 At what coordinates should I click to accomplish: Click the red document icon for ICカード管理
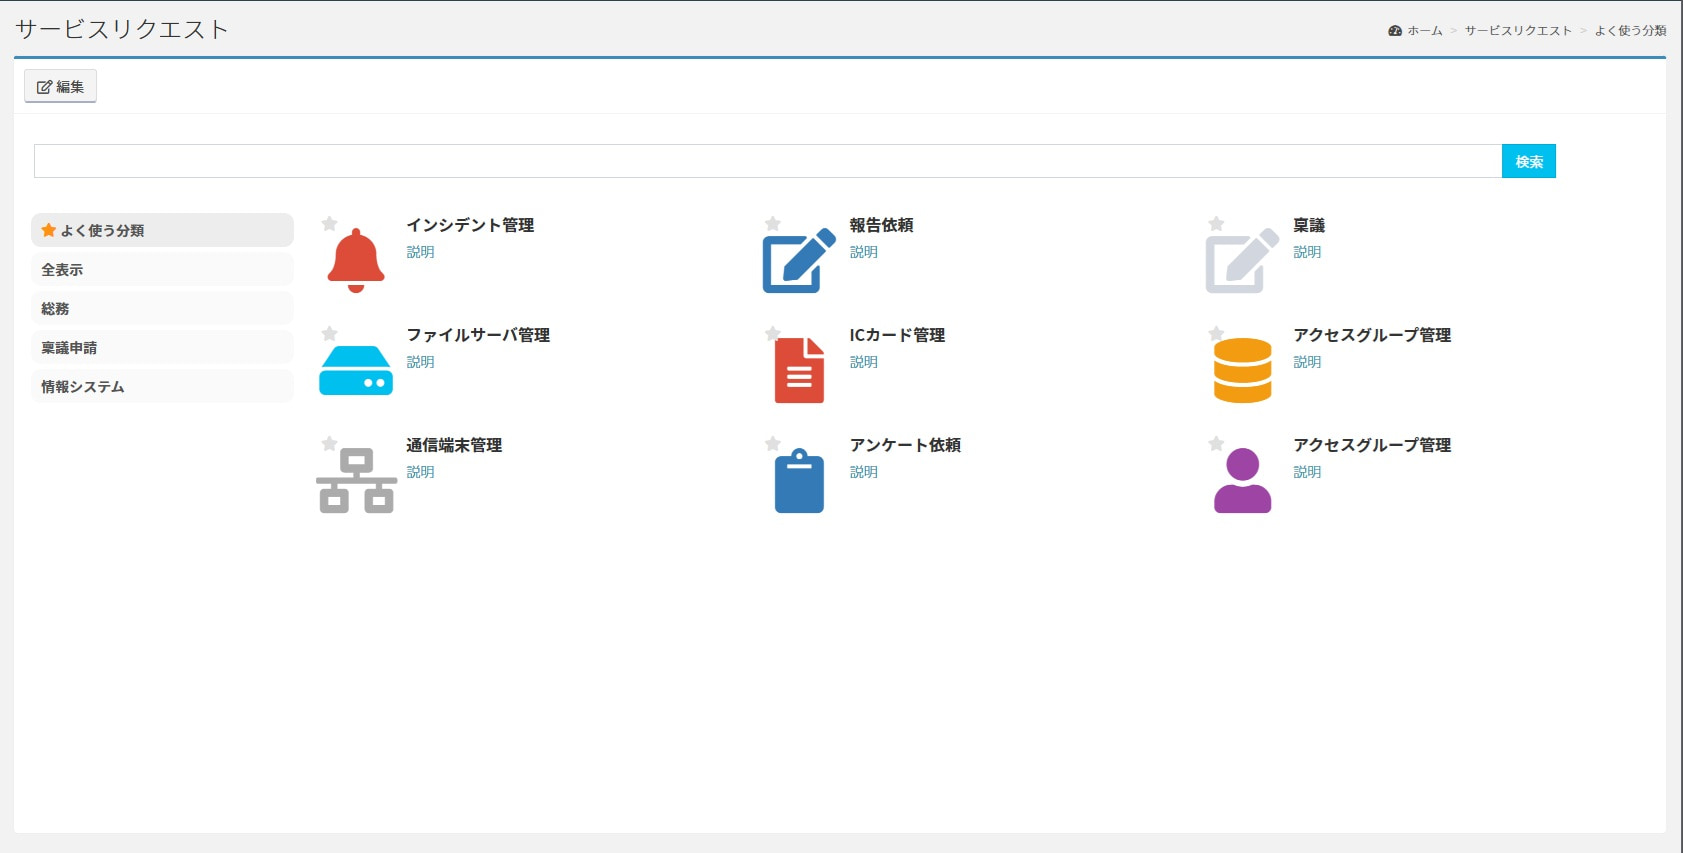798,370
